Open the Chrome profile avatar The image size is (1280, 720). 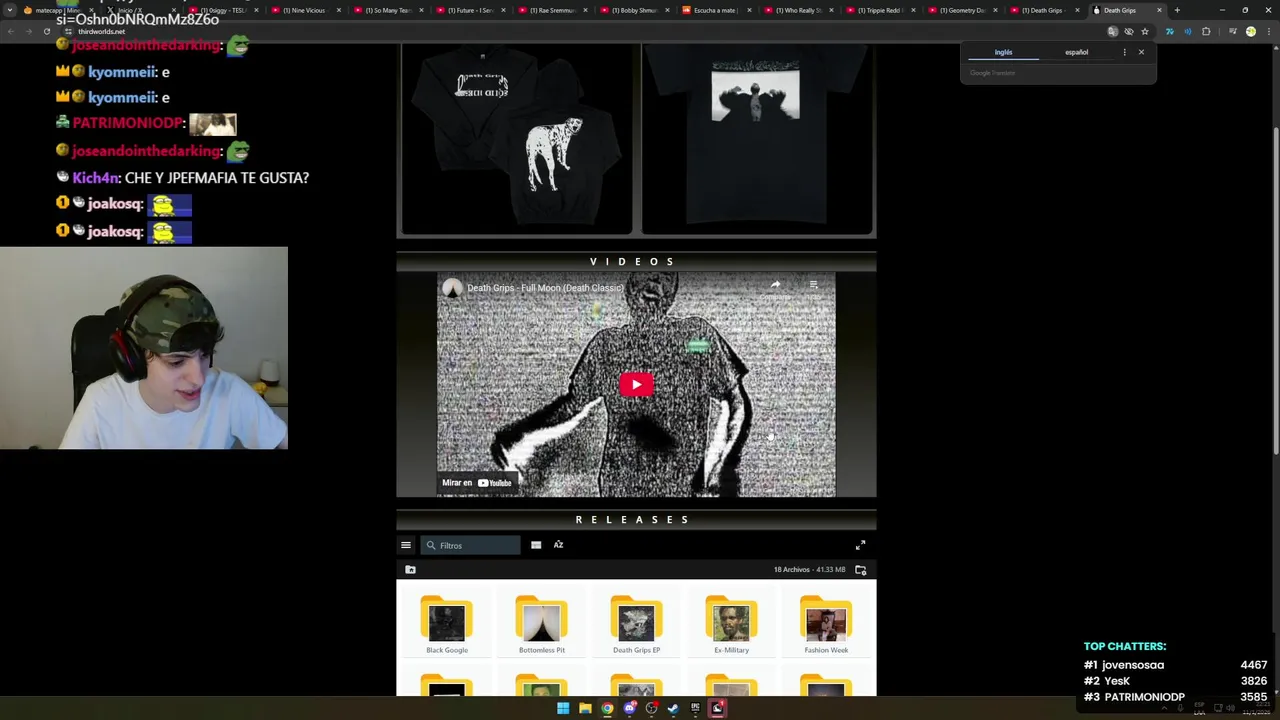(1250, 31)
